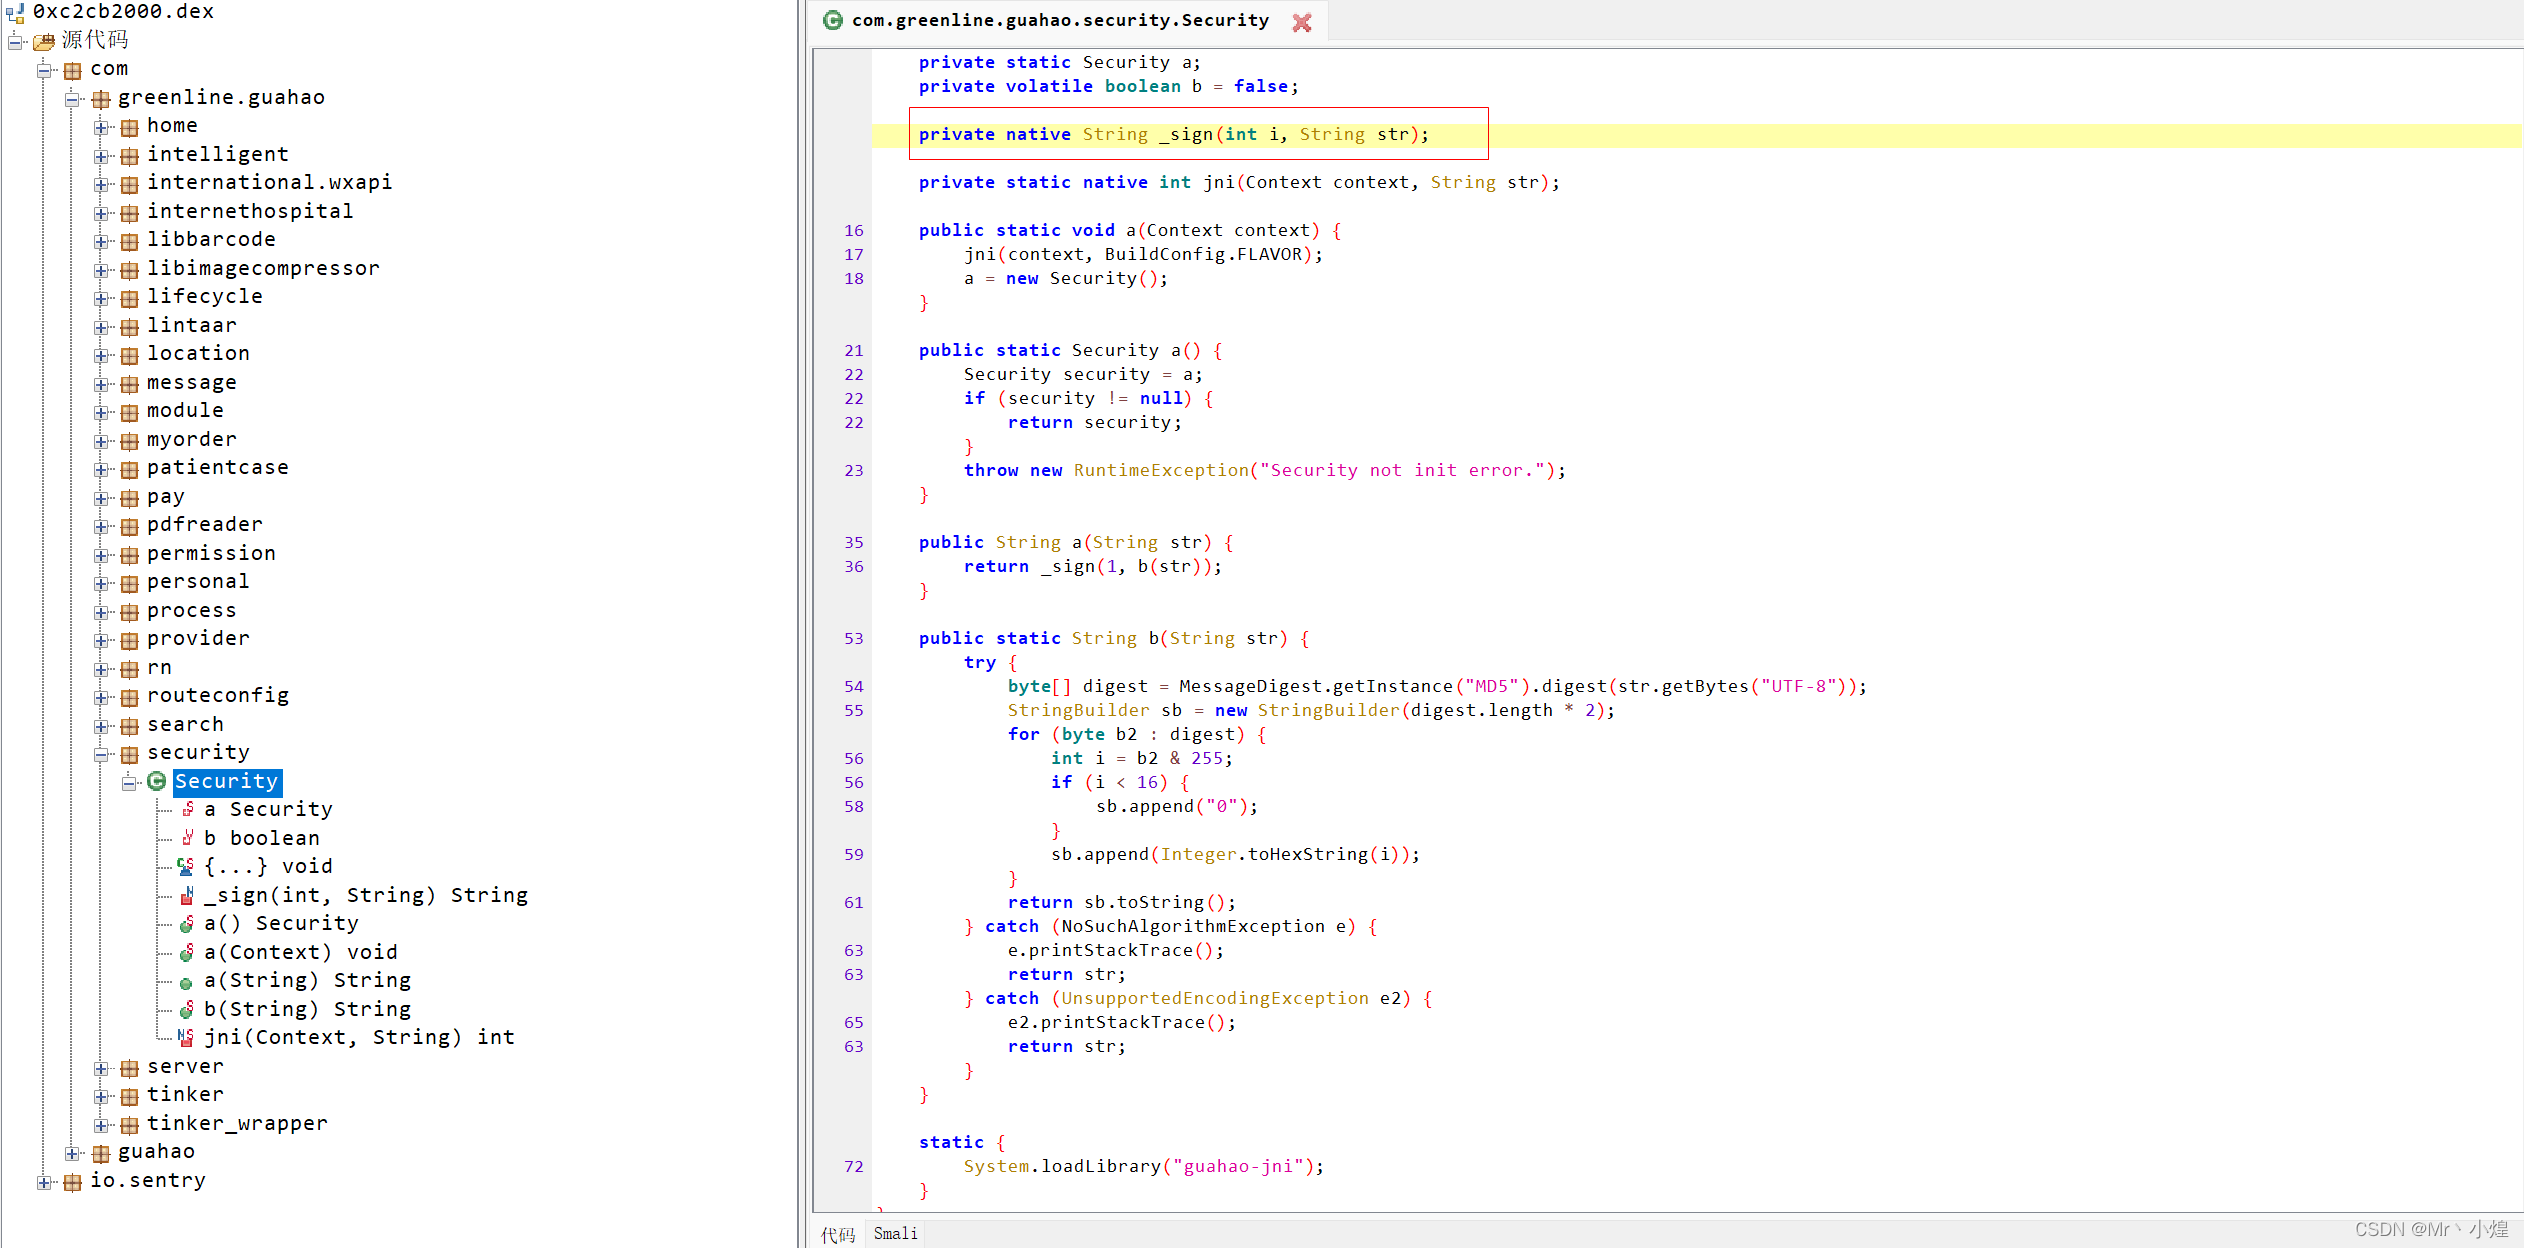Viewport: 2524px width, 1248px height.
Task: Click the a(Context) void method icon
Action: point(187,952)
